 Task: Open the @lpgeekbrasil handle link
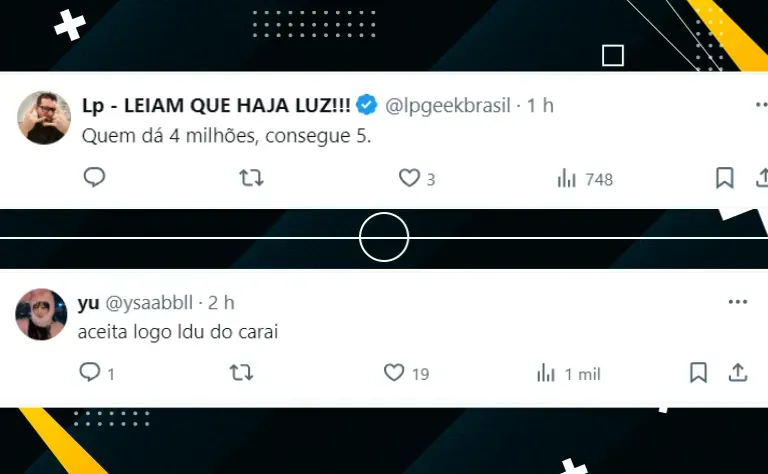[x=448, y=105]
